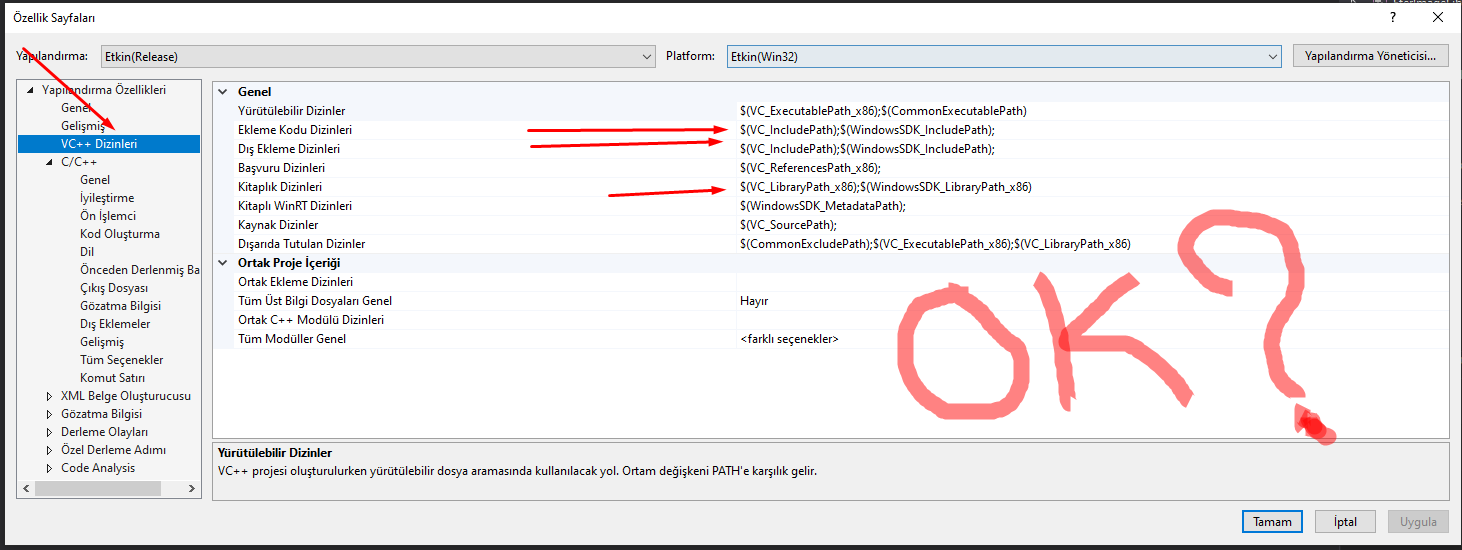Image resolution: width=1462 pixels, height=550 pixels.
Task: Select Ortak C++ Modülü Dizinleri property
Action: coord(311,320)
